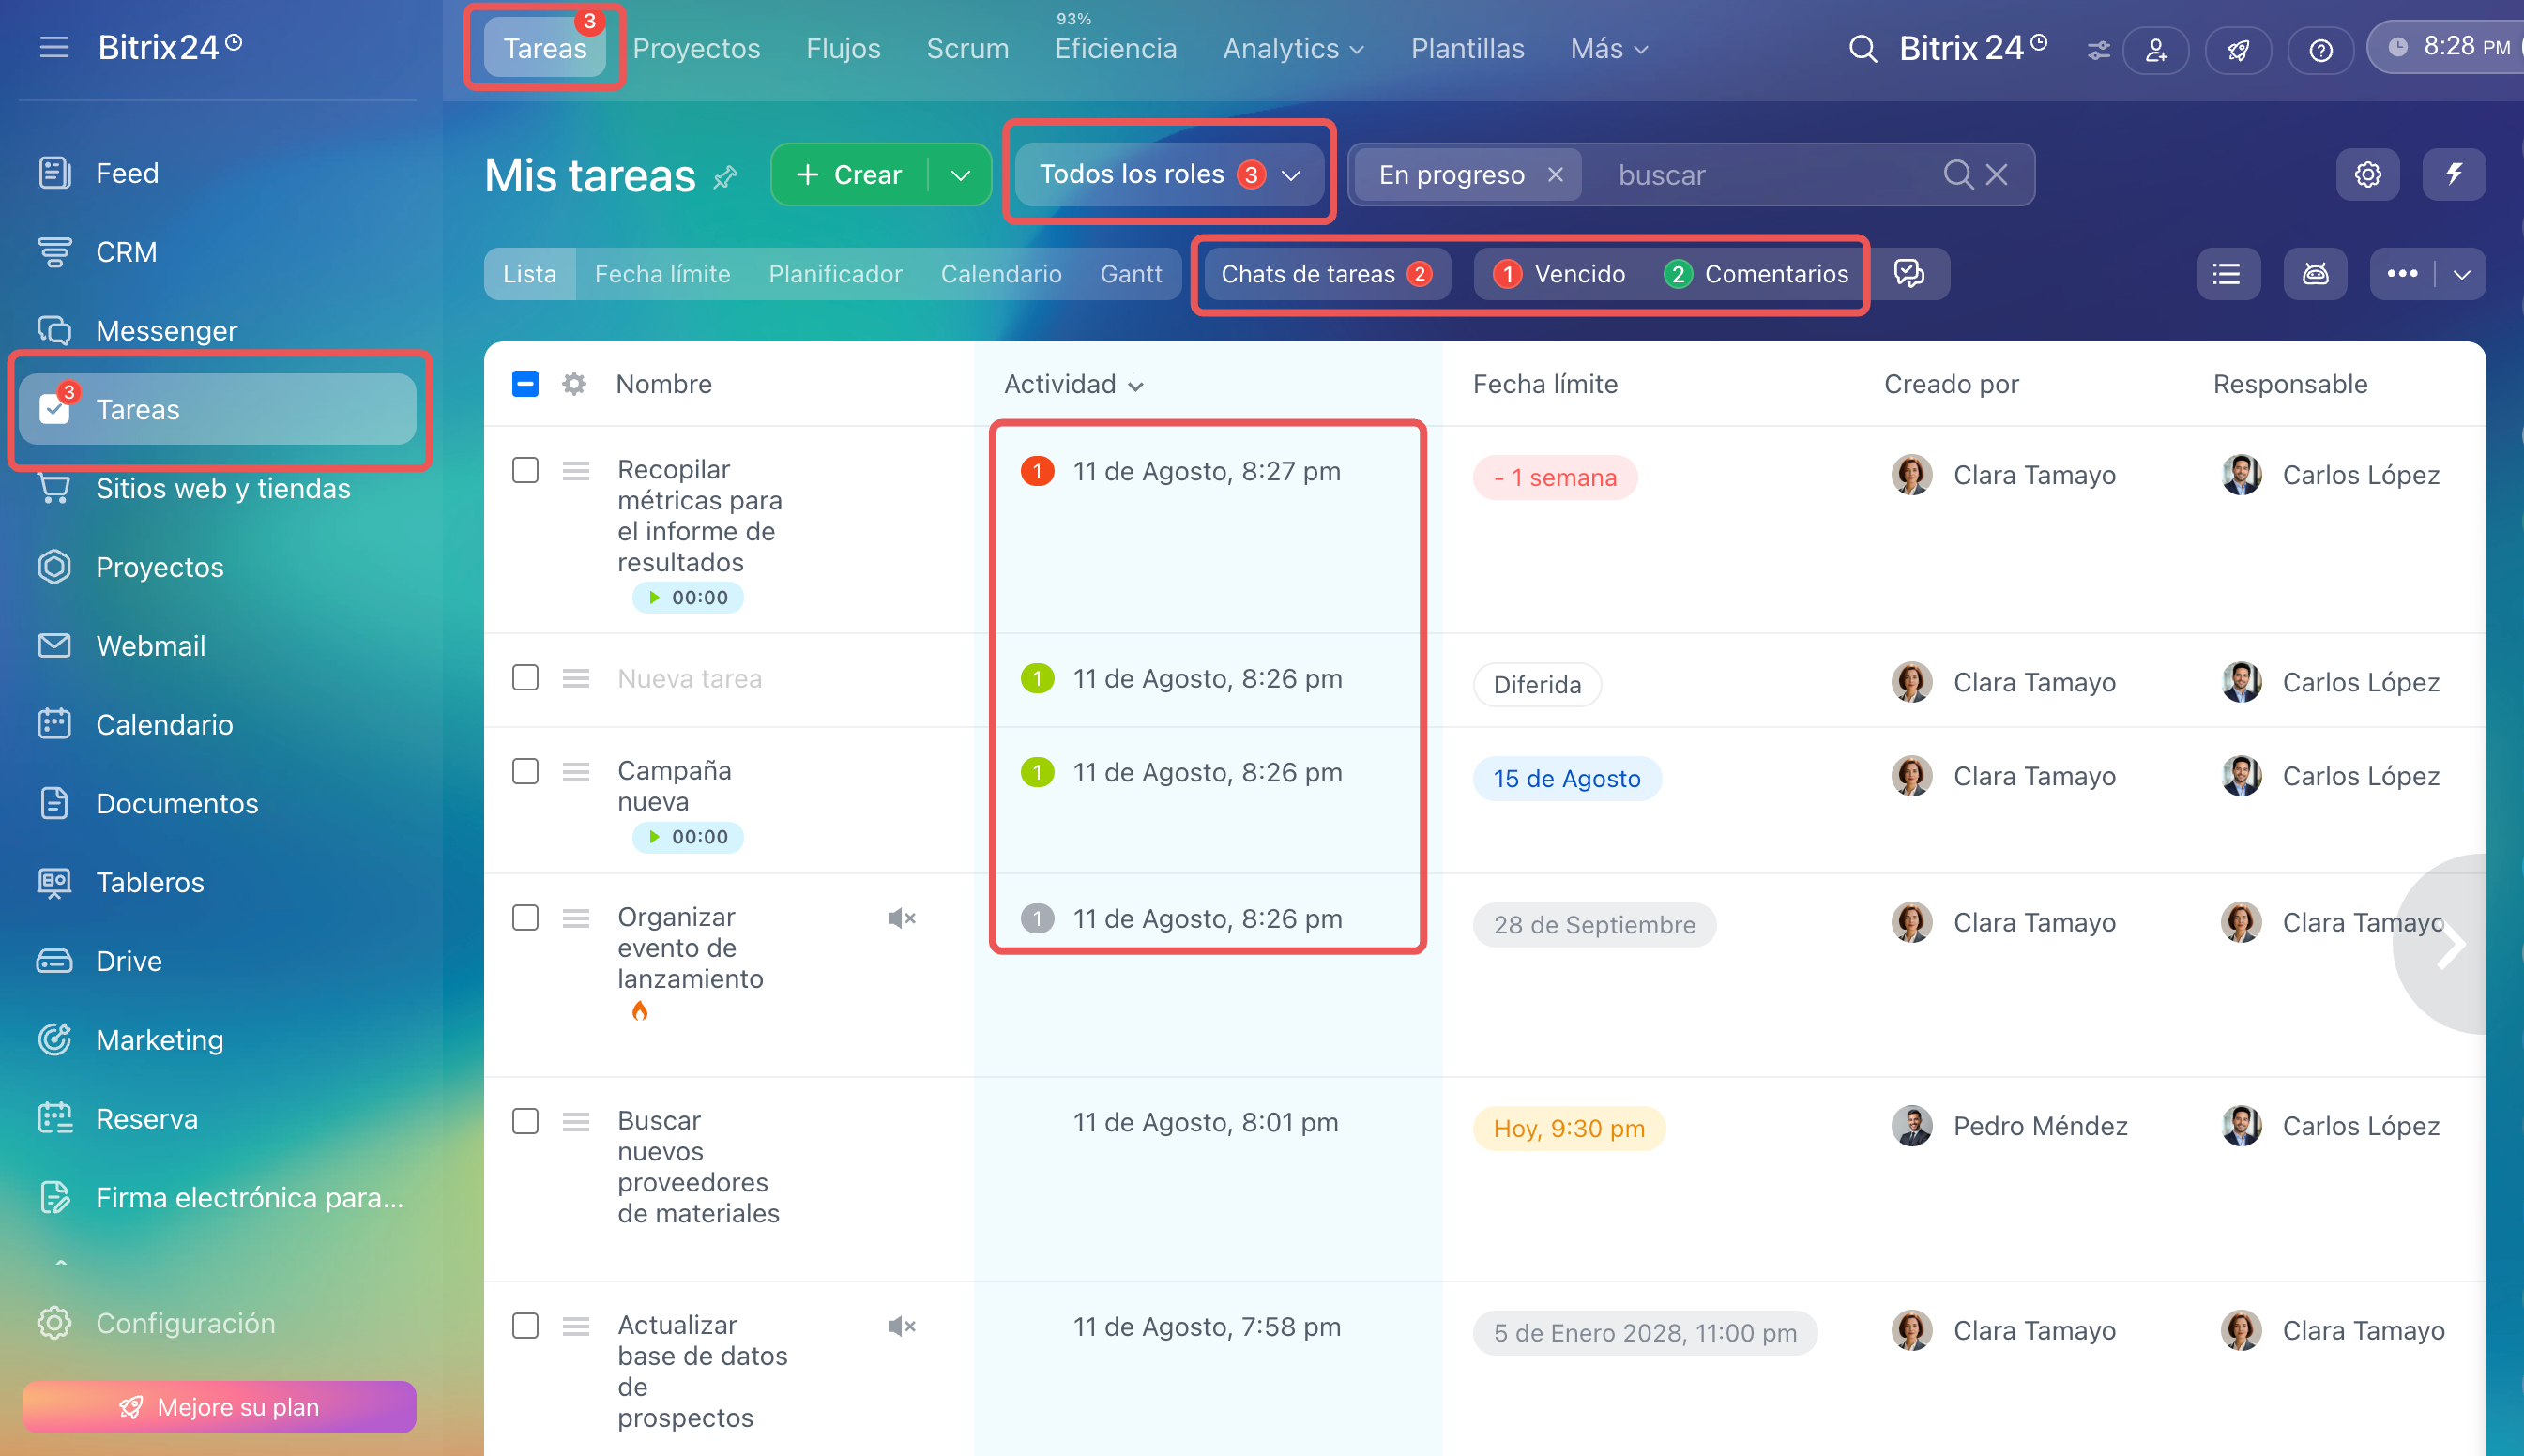Click the lightning bolt automation button
This screenshot has width=2524, height=1456.
pyautogui.click(x=2454, y=175)
